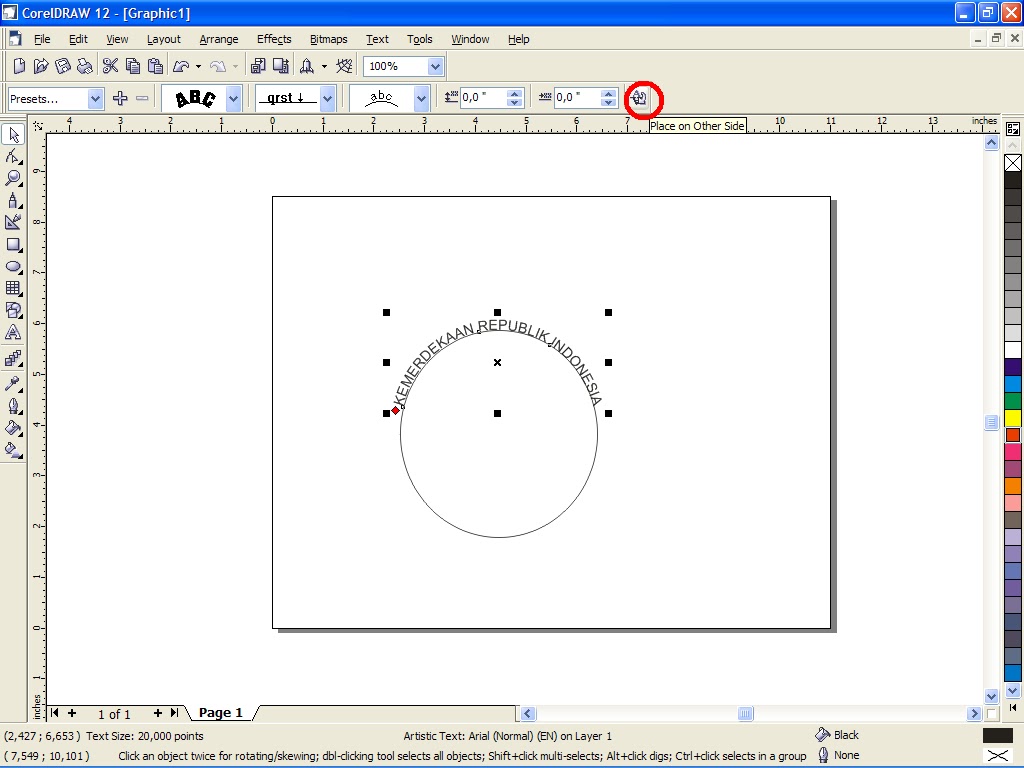Select the Zoom tool in the toolbox
This screenshot has width=1024, height=768.
click(x=13, y=178)
